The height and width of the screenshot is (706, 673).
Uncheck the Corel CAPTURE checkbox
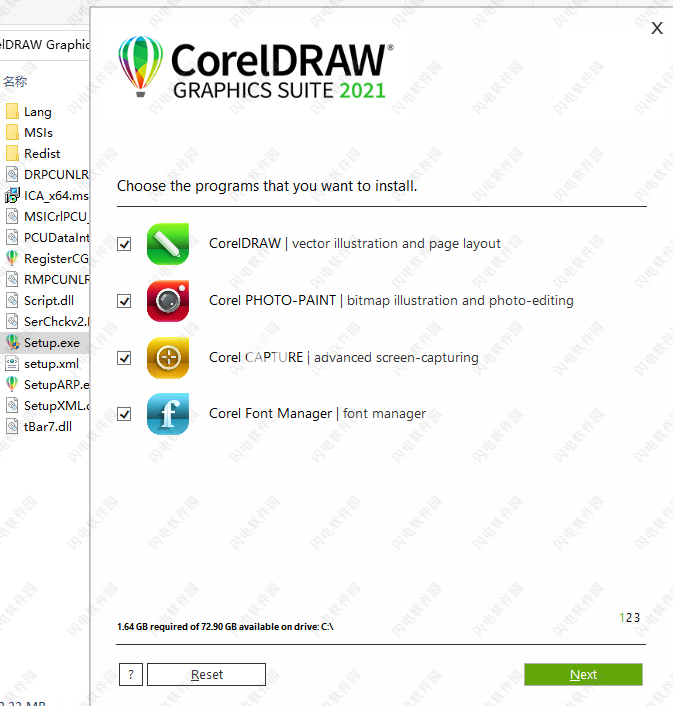(x=124, y=358)
